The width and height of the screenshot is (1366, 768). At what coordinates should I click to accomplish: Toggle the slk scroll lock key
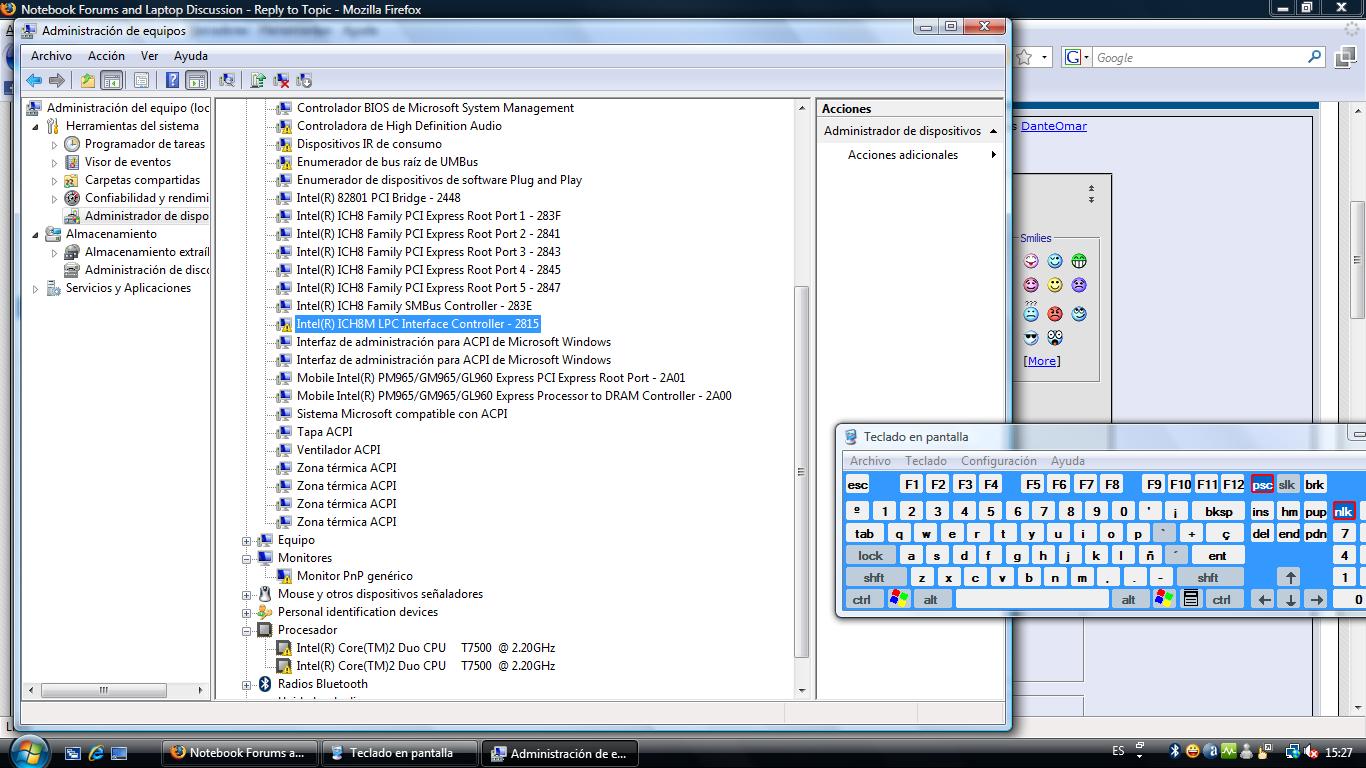pyautogui.click(x=1288, y=484)
